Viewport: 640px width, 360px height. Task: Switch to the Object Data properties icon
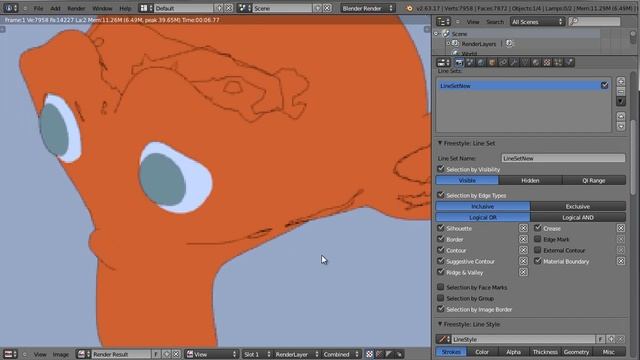[525, 62]
